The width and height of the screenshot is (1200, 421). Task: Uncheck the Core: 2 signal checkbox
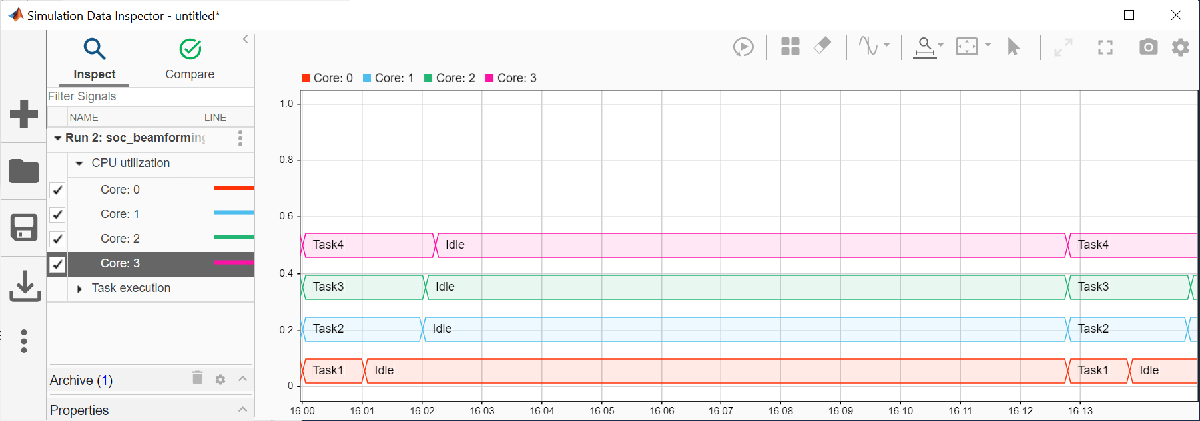(57, 240)
